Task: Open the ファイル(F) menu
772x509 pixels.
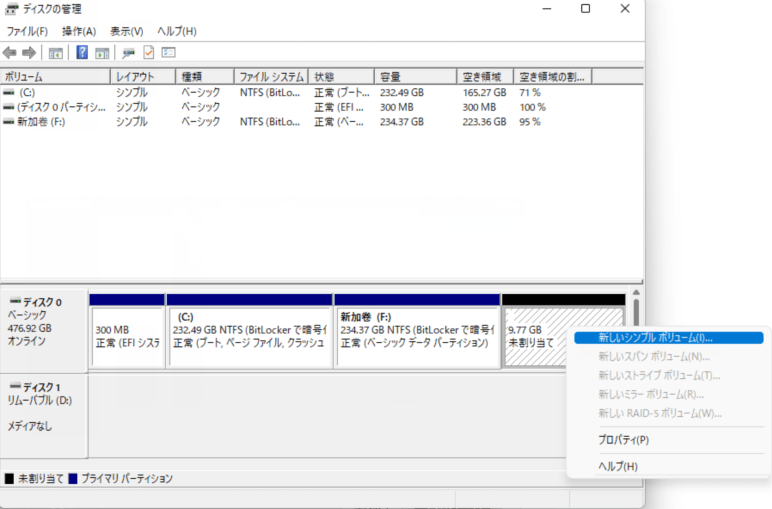Action: tap(27, 31)
